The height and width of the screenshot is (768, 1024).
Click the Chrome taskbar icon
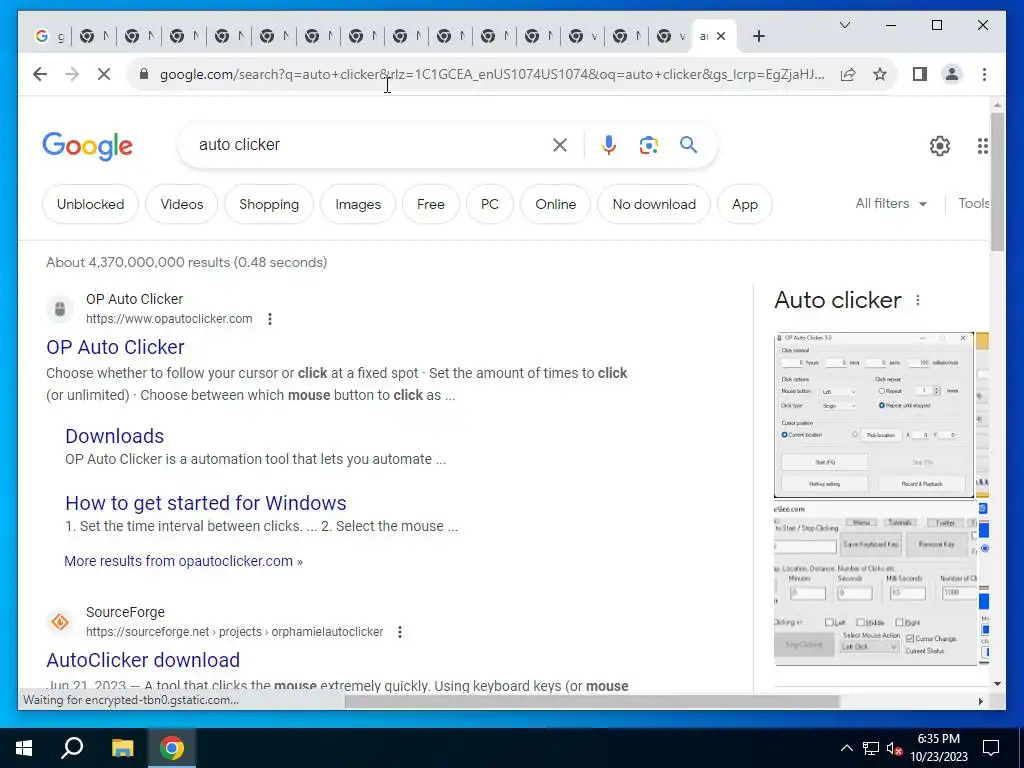tap(172, 748)
